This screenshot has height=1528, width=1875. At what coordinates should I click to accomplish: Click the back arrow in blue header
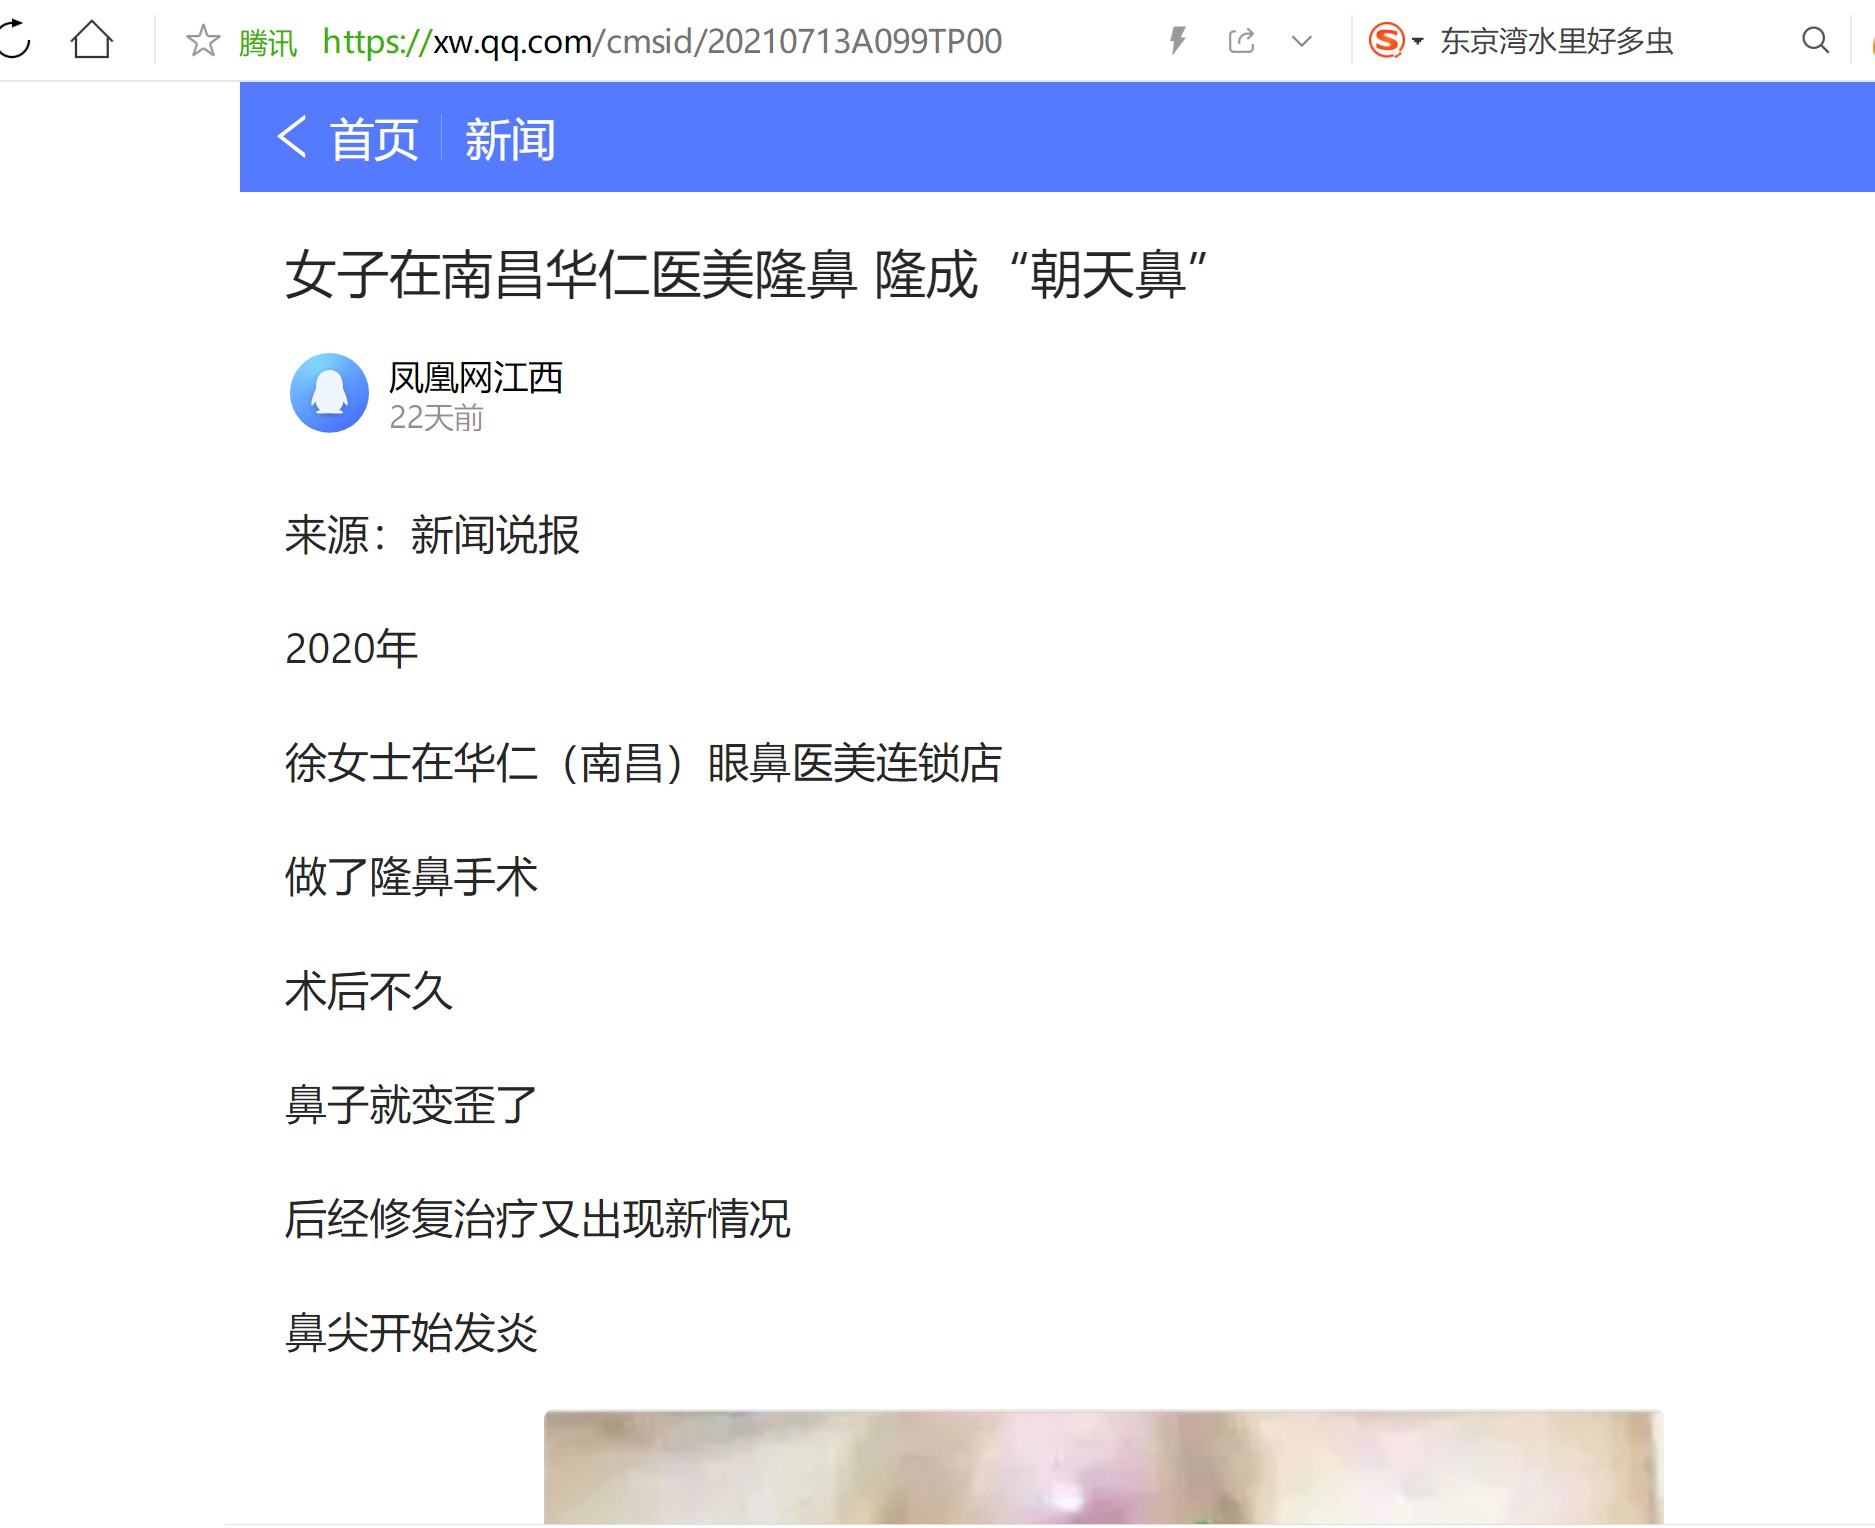[x=291, y=138]
